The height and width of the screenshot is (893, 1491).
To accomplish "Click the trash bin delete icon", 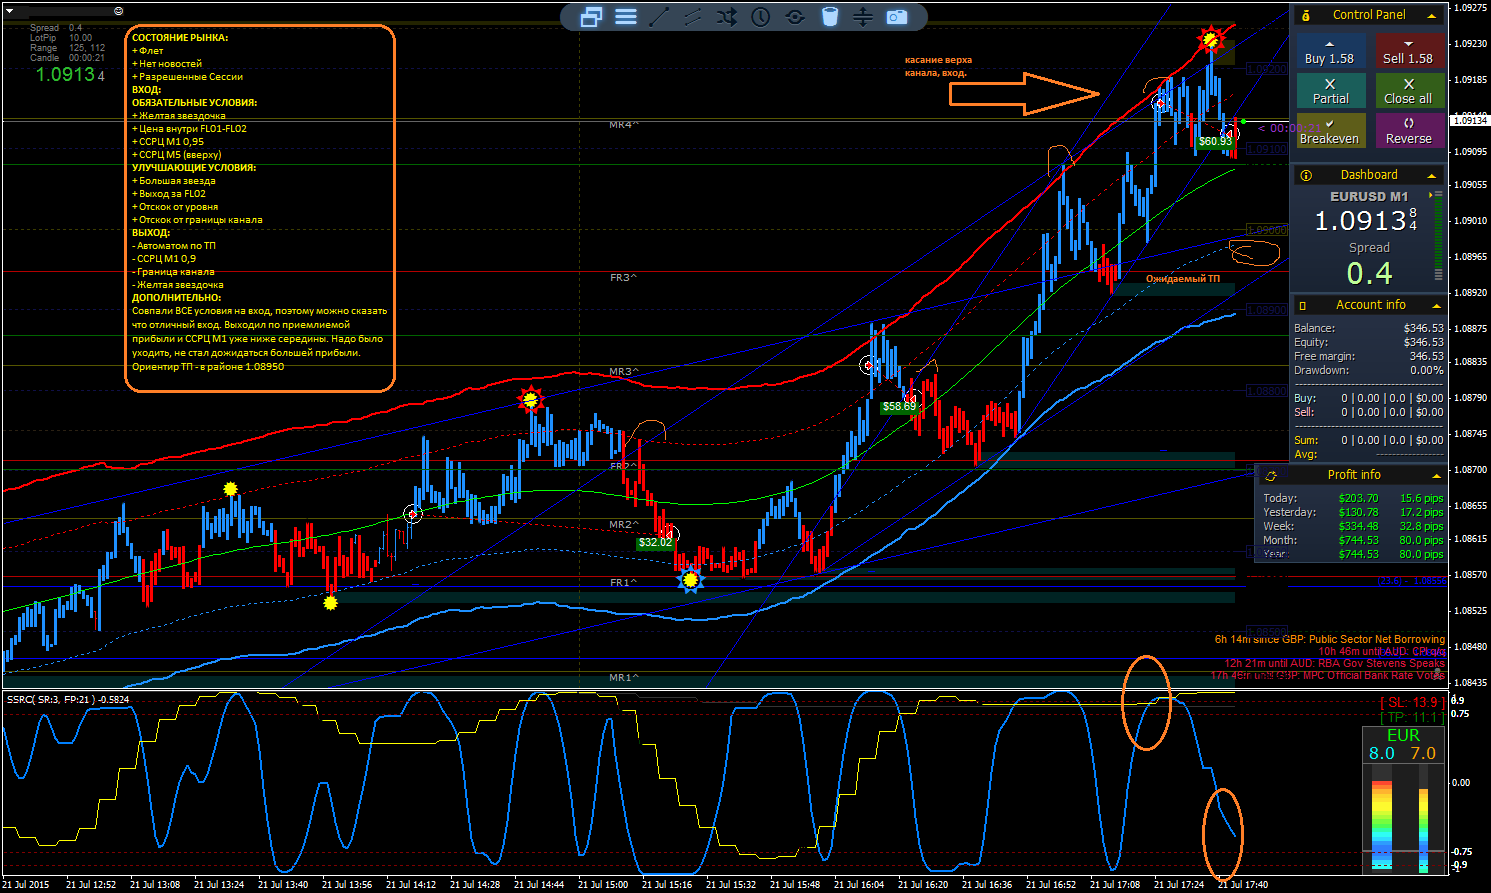I will pos(829,17).
